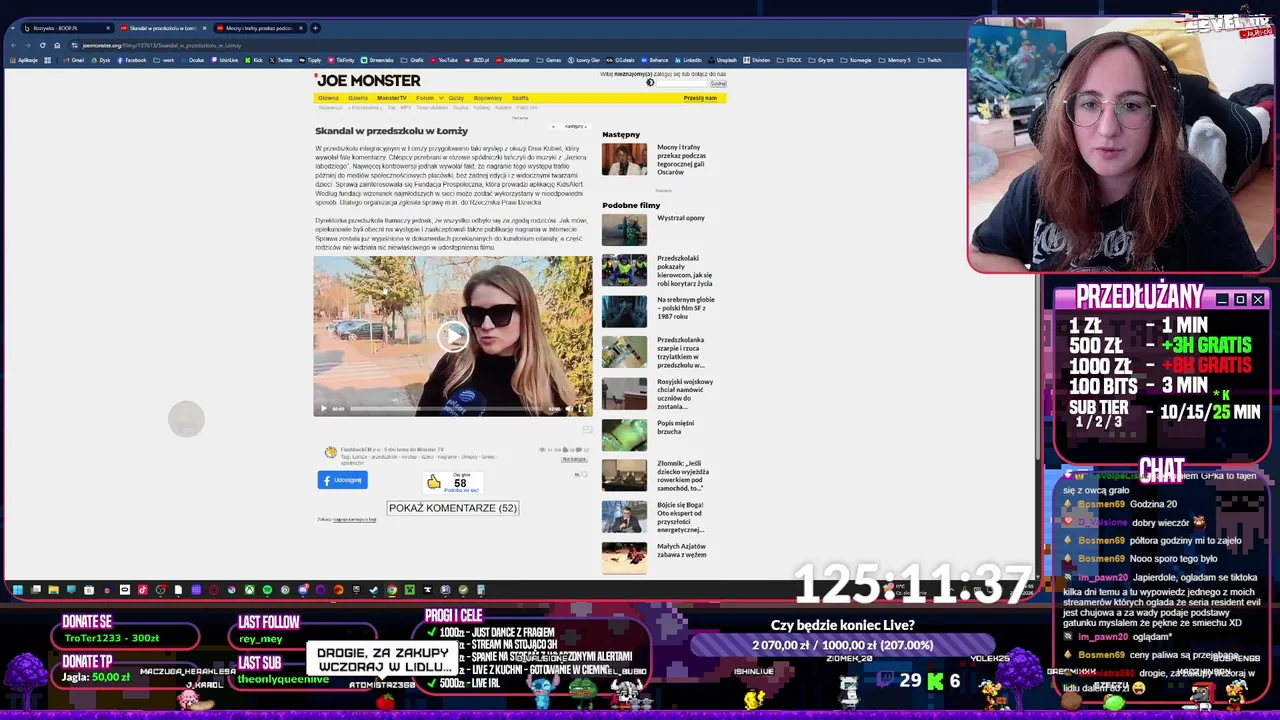The image size is (1280, 720).
Task: Open Spotify in the taskbar
Action: pyautogui.click(x=267, y=590)
